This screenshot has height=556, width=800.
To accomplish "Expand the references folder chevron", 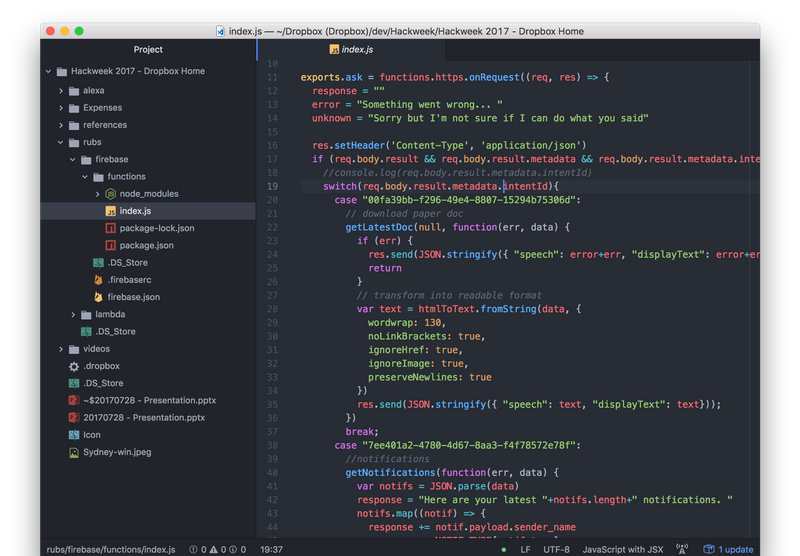I will [61, 125].
